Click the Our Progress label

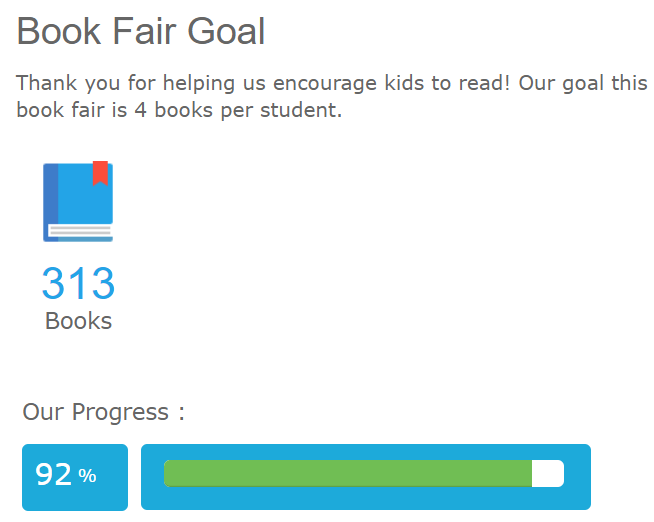(103, 412)
